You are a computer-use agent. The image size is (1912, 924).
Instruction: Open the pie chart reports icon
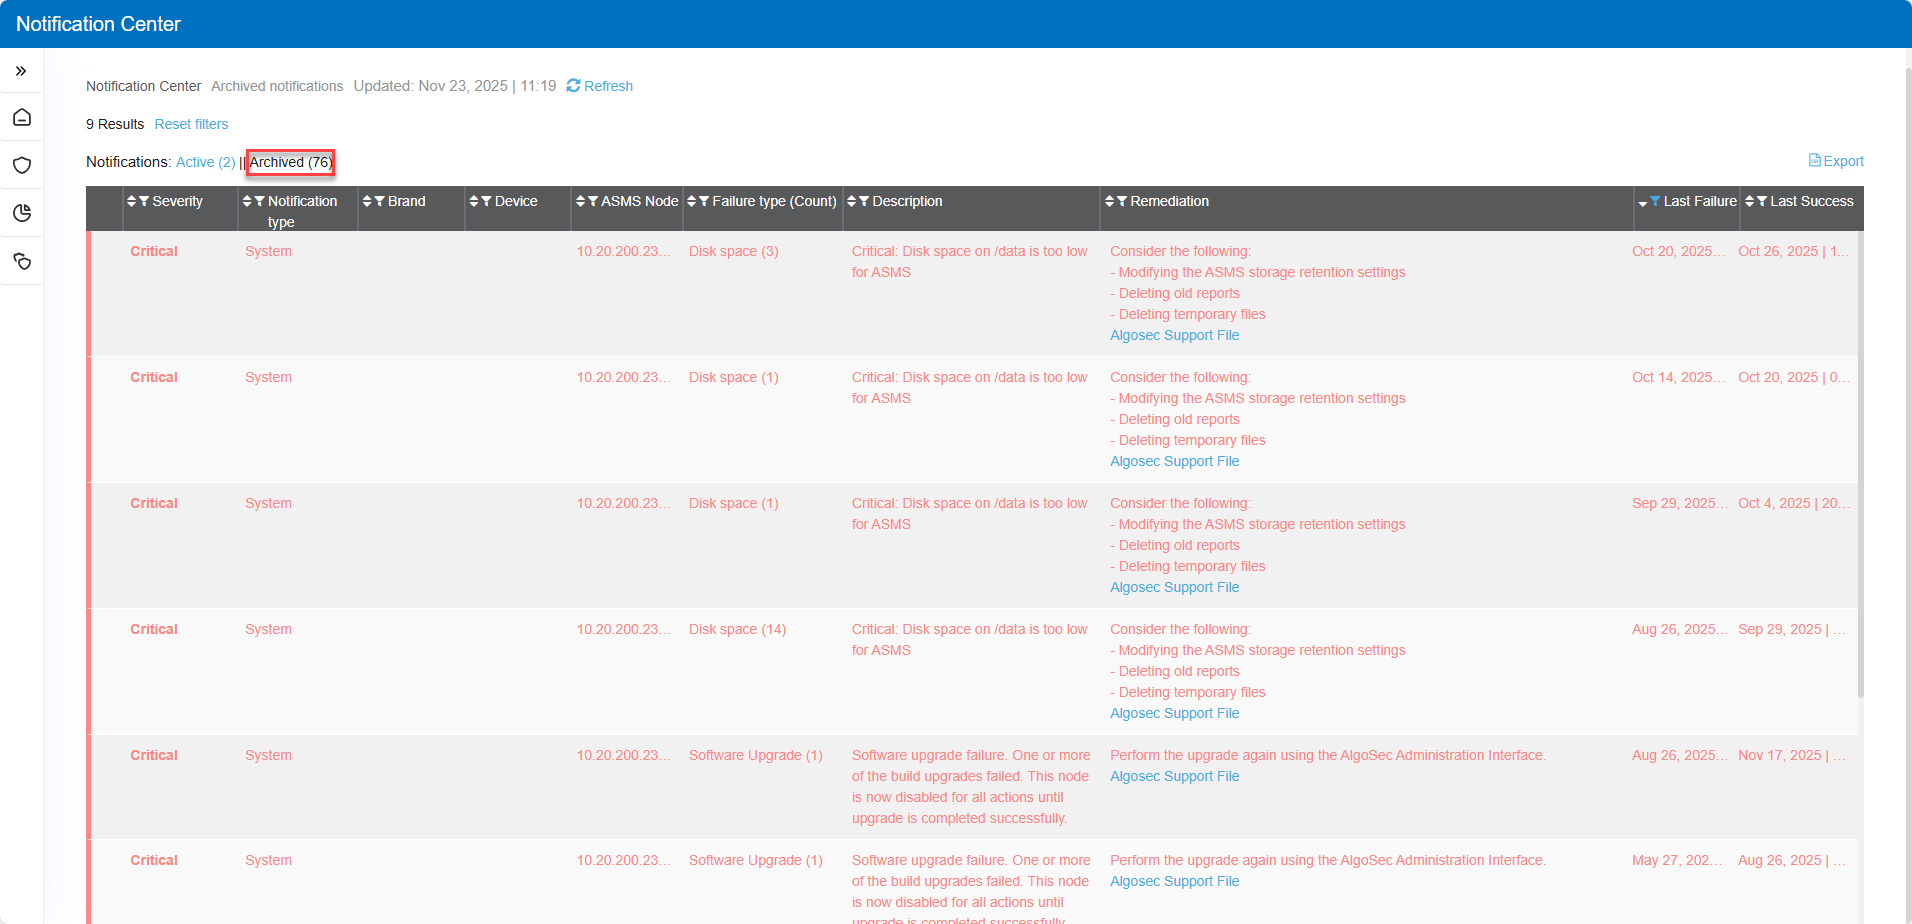[x=22, y=213]
